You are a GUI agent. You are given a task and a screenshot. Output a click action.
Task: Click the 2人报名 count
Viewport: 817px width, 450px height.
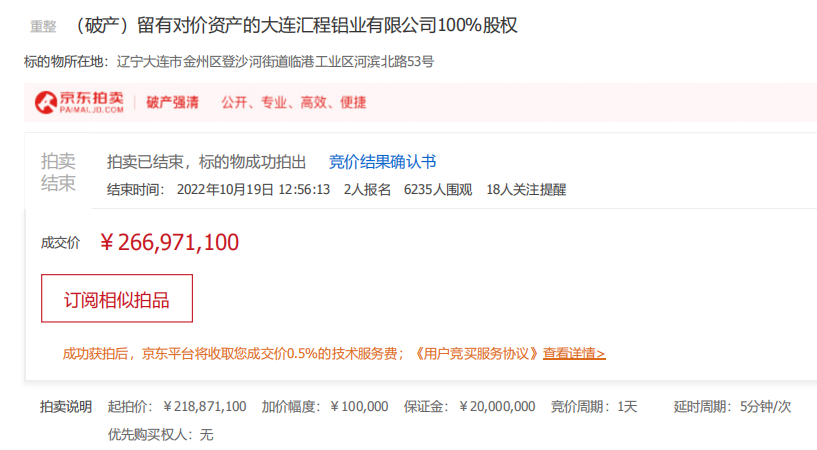[x=367, y=189]
